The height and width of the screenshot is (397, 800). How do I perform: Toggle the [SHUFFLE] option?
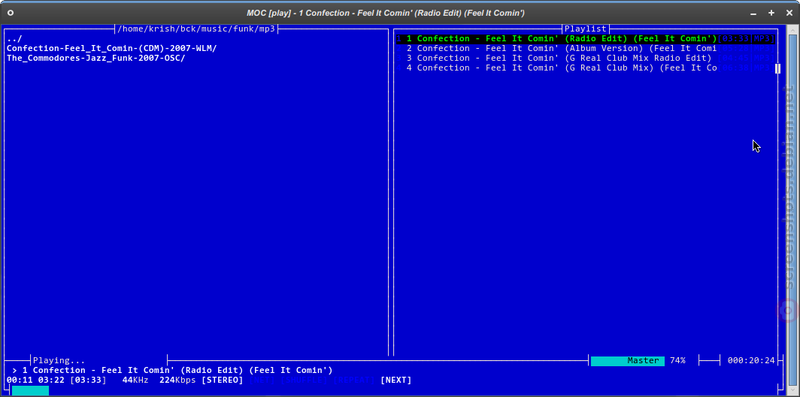click(305, 380)
